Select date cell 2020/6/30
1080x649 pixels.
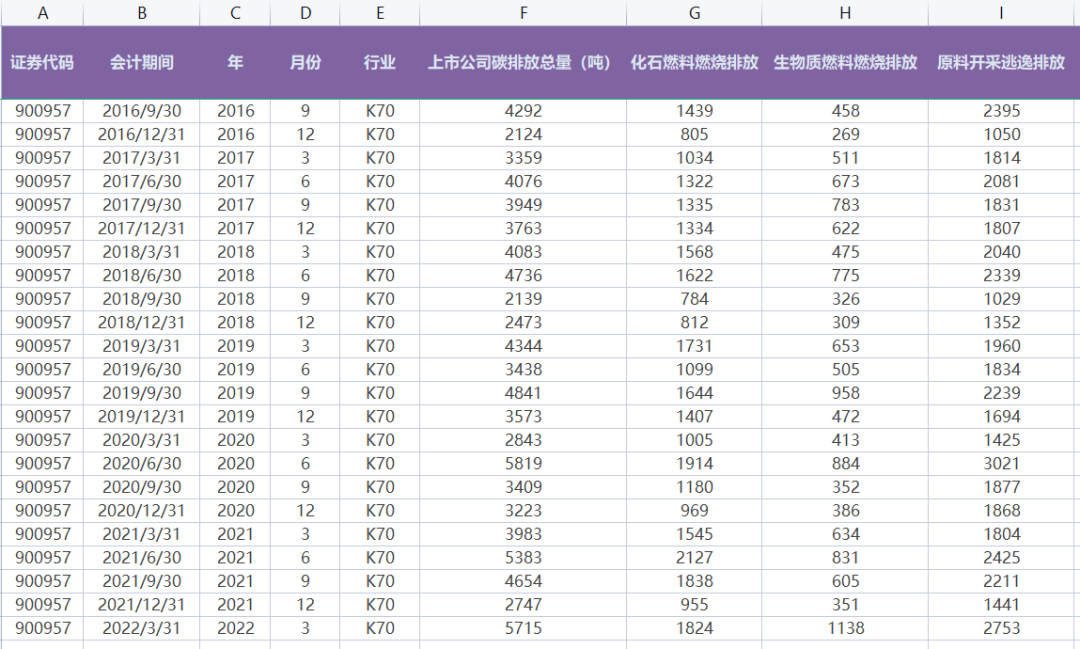(x=141, y=464)
